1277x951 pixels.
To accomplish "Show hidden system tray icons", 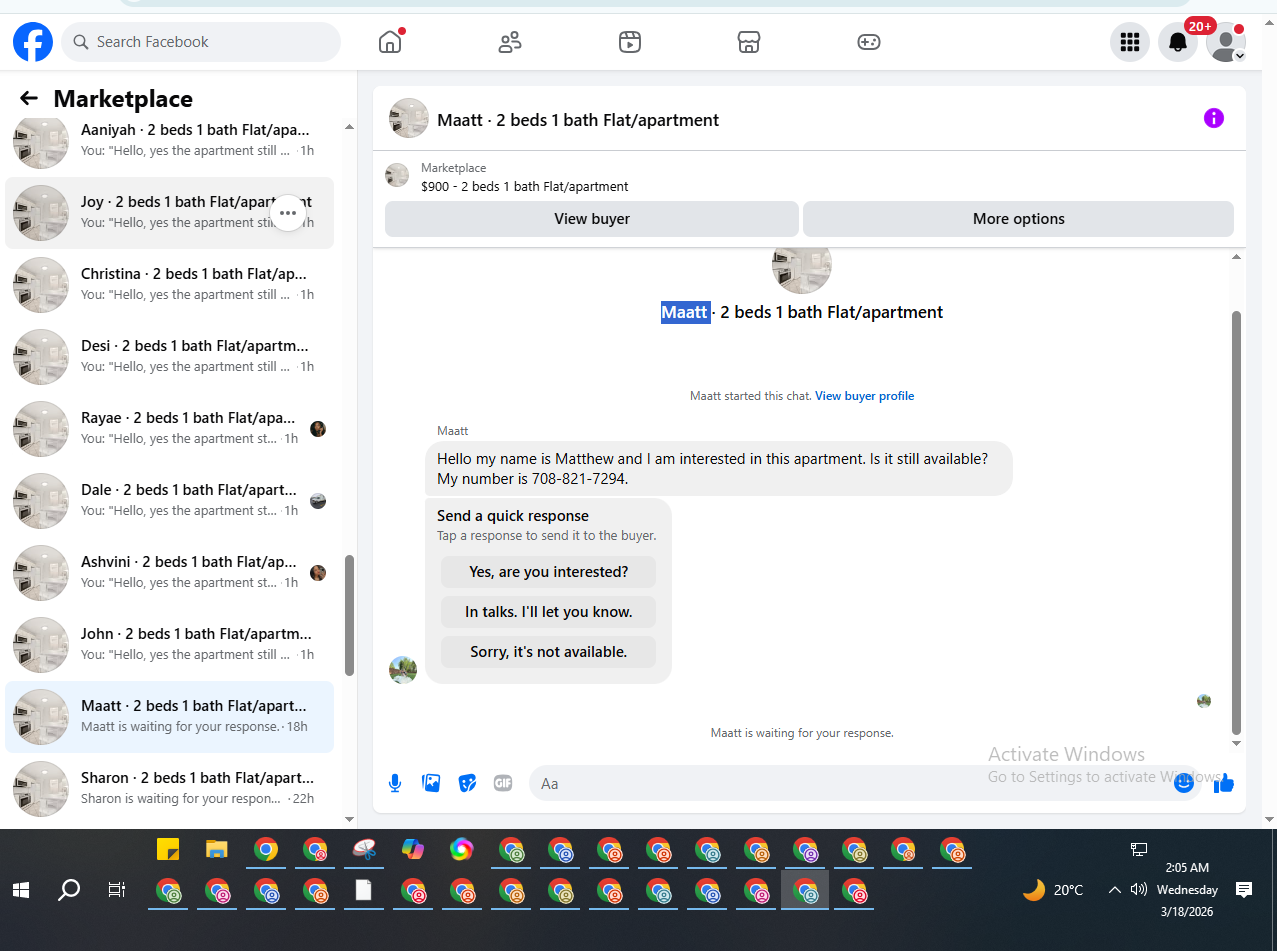I will click(x=1115, y=889).
